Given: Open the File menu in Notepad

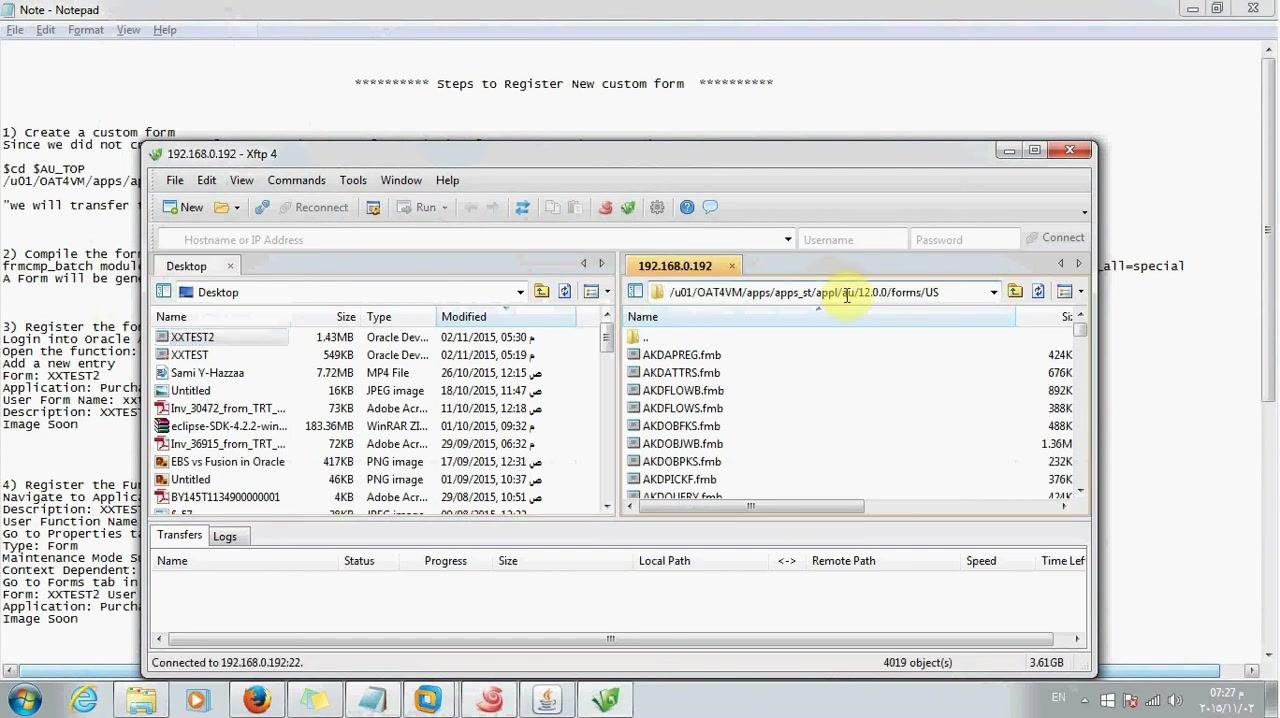Looking at the screenshot, I should coord(15,30).
